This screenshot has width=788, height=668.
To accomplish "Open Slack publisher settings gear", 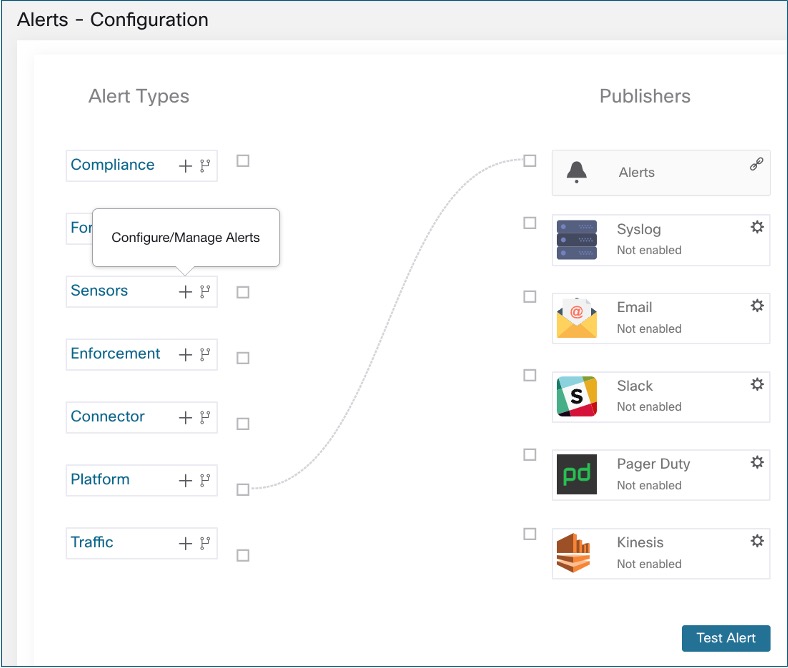I will [757, 385].
